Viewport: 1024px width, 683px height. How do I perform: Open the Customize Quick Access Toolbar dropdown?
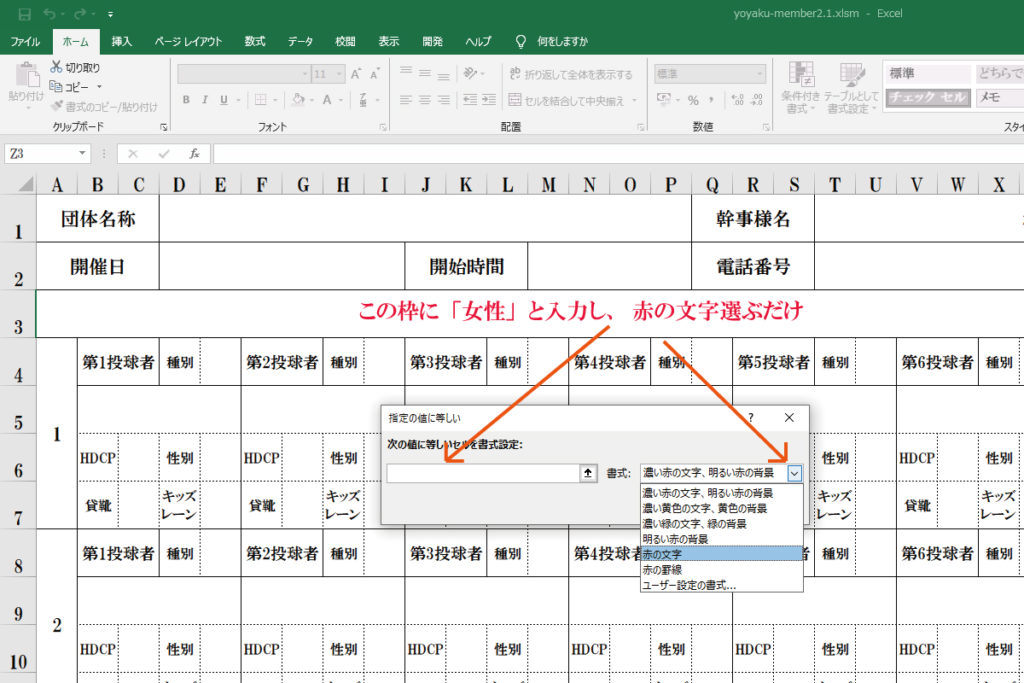pyautogui.click(x=110, y=14)
